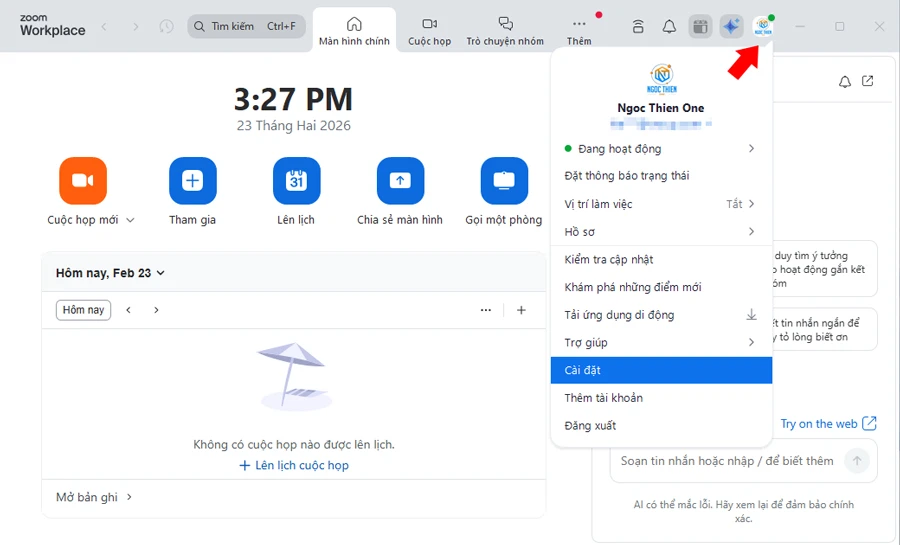Click the Lên lịch cuộc họp link
The image size is (900, 545).
point(295,465)
